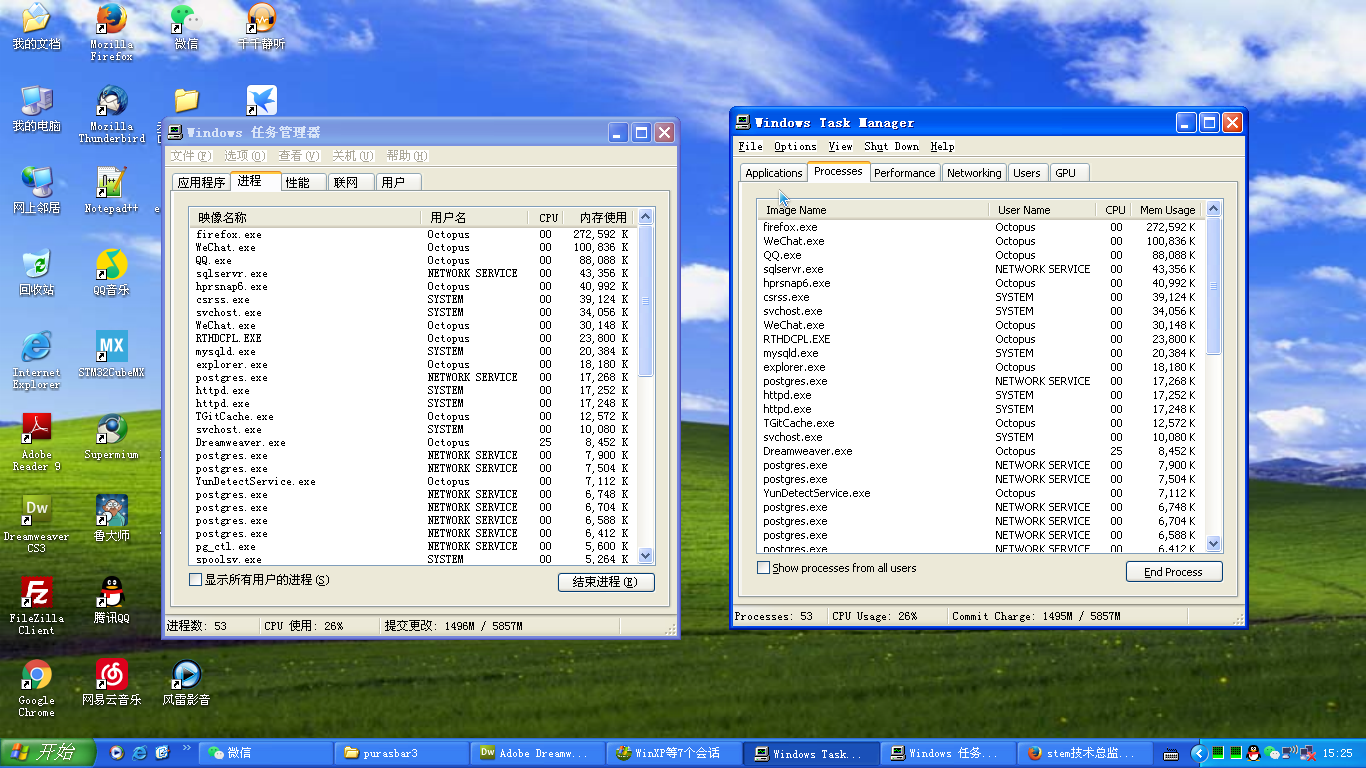Open the View menu in Task Manager

pyautogui.click(x=840, y=146)
